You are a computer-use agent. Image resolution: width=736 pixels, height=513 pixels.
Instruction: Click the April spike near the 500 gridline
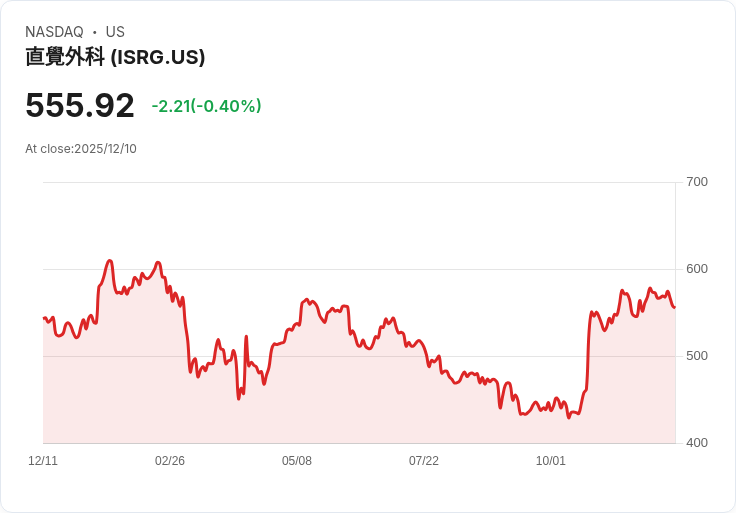pos(245,337)
